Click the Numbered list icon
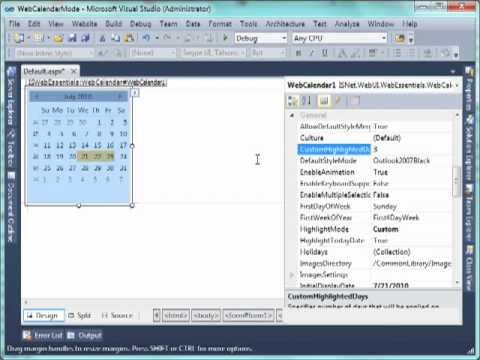 397,53
